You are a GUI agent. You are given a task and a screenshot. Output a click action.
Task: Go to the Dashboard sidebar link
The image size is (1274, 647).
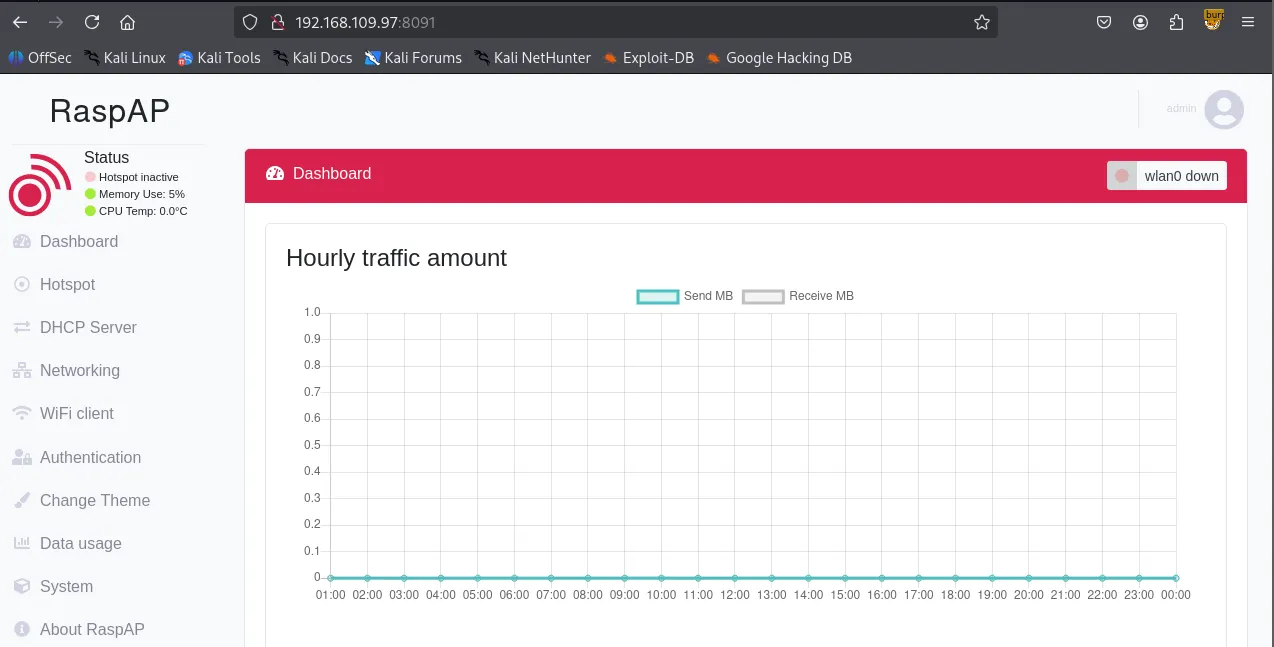[78, 242]
